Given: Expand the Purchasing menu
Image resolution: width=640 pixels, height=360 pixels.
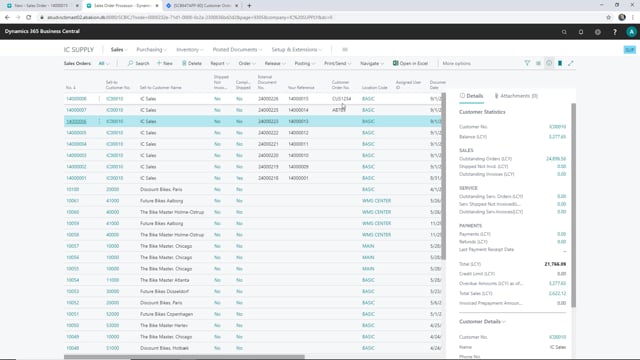Looking at the screenshot, I should click(151, 49).
